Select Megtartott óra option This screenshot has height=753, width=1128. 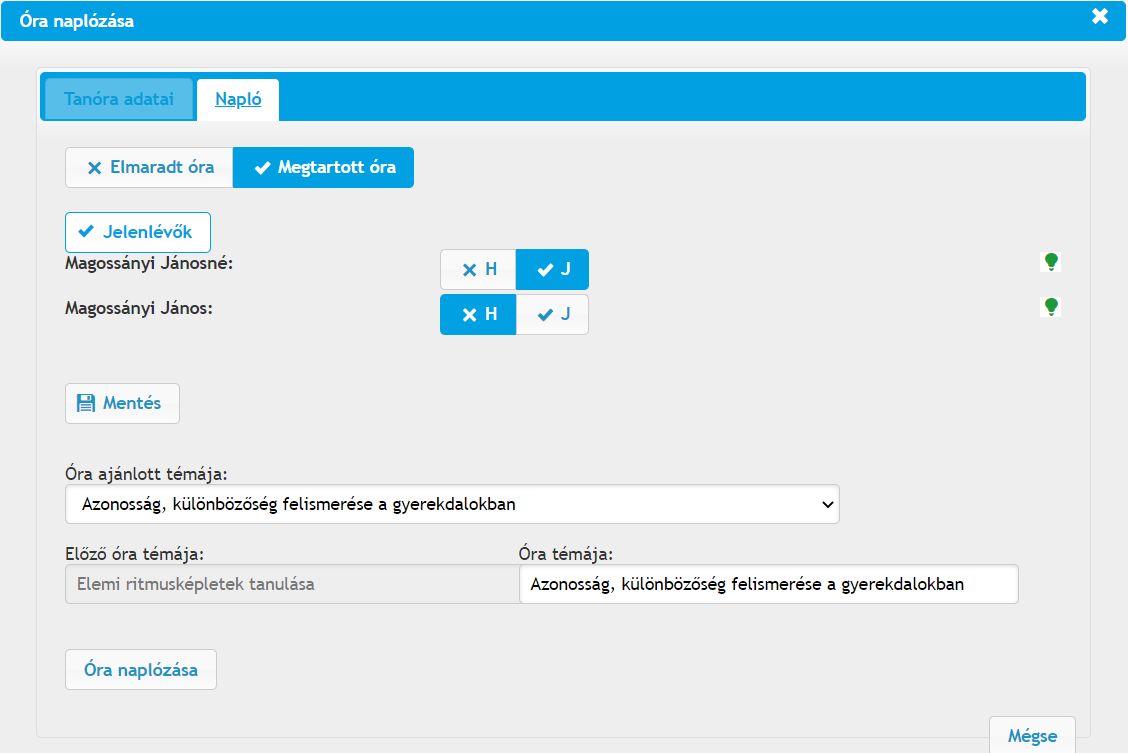click(323, 168)
